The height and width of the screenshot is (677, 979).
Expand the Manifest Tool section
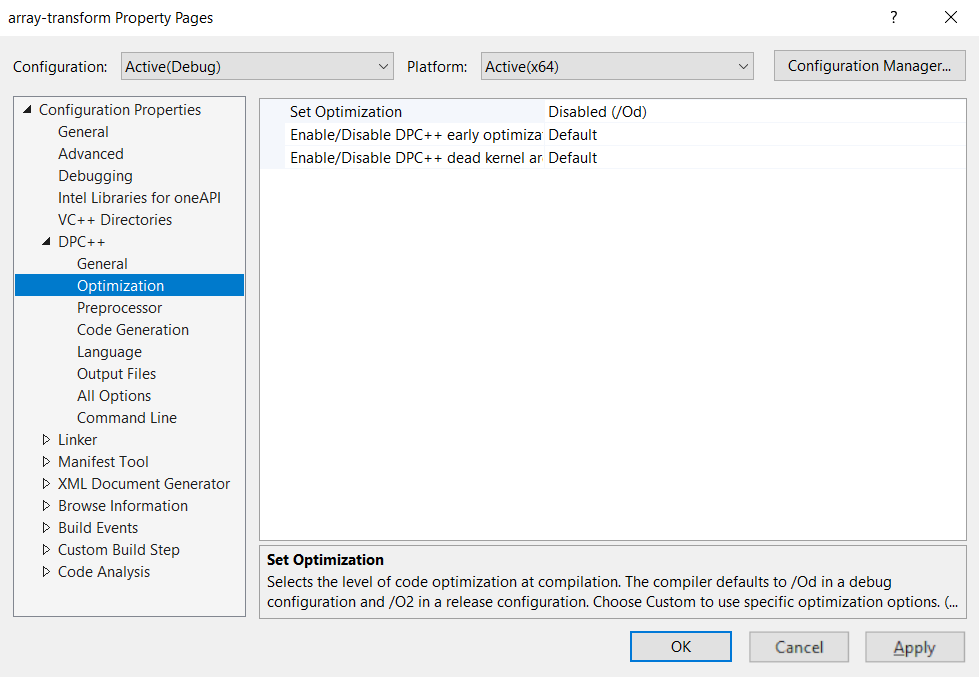pyautogui.click(x=46, y=461)
